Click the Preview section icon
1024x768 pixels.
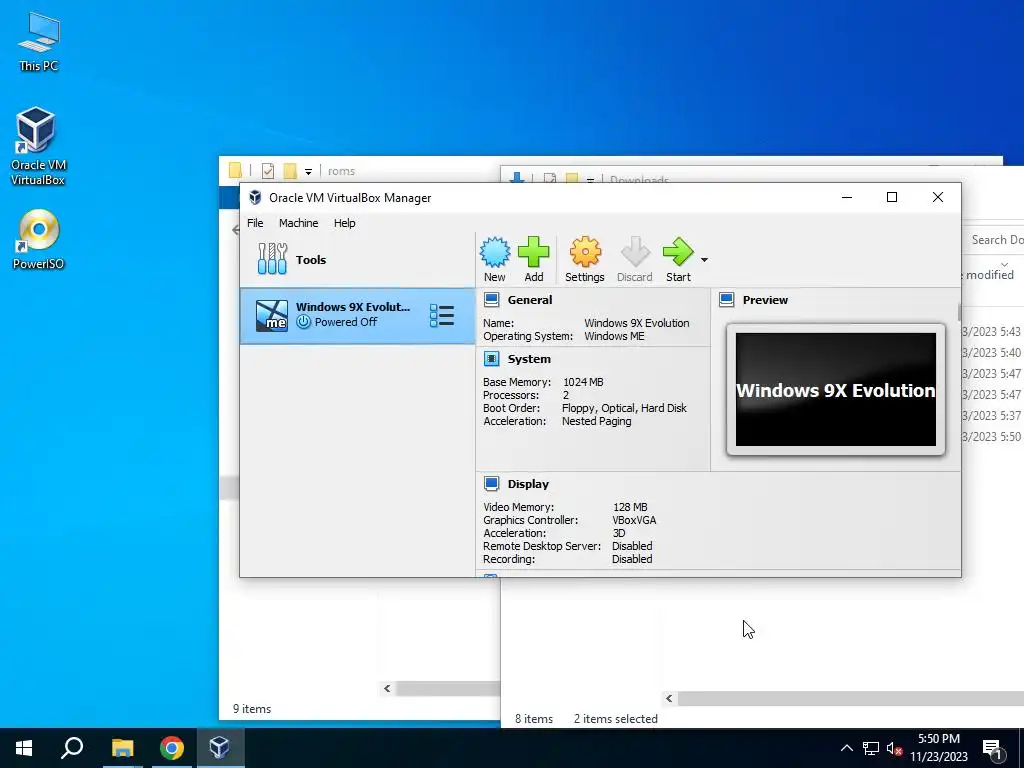pyautogui.click(x=726, y=300)
